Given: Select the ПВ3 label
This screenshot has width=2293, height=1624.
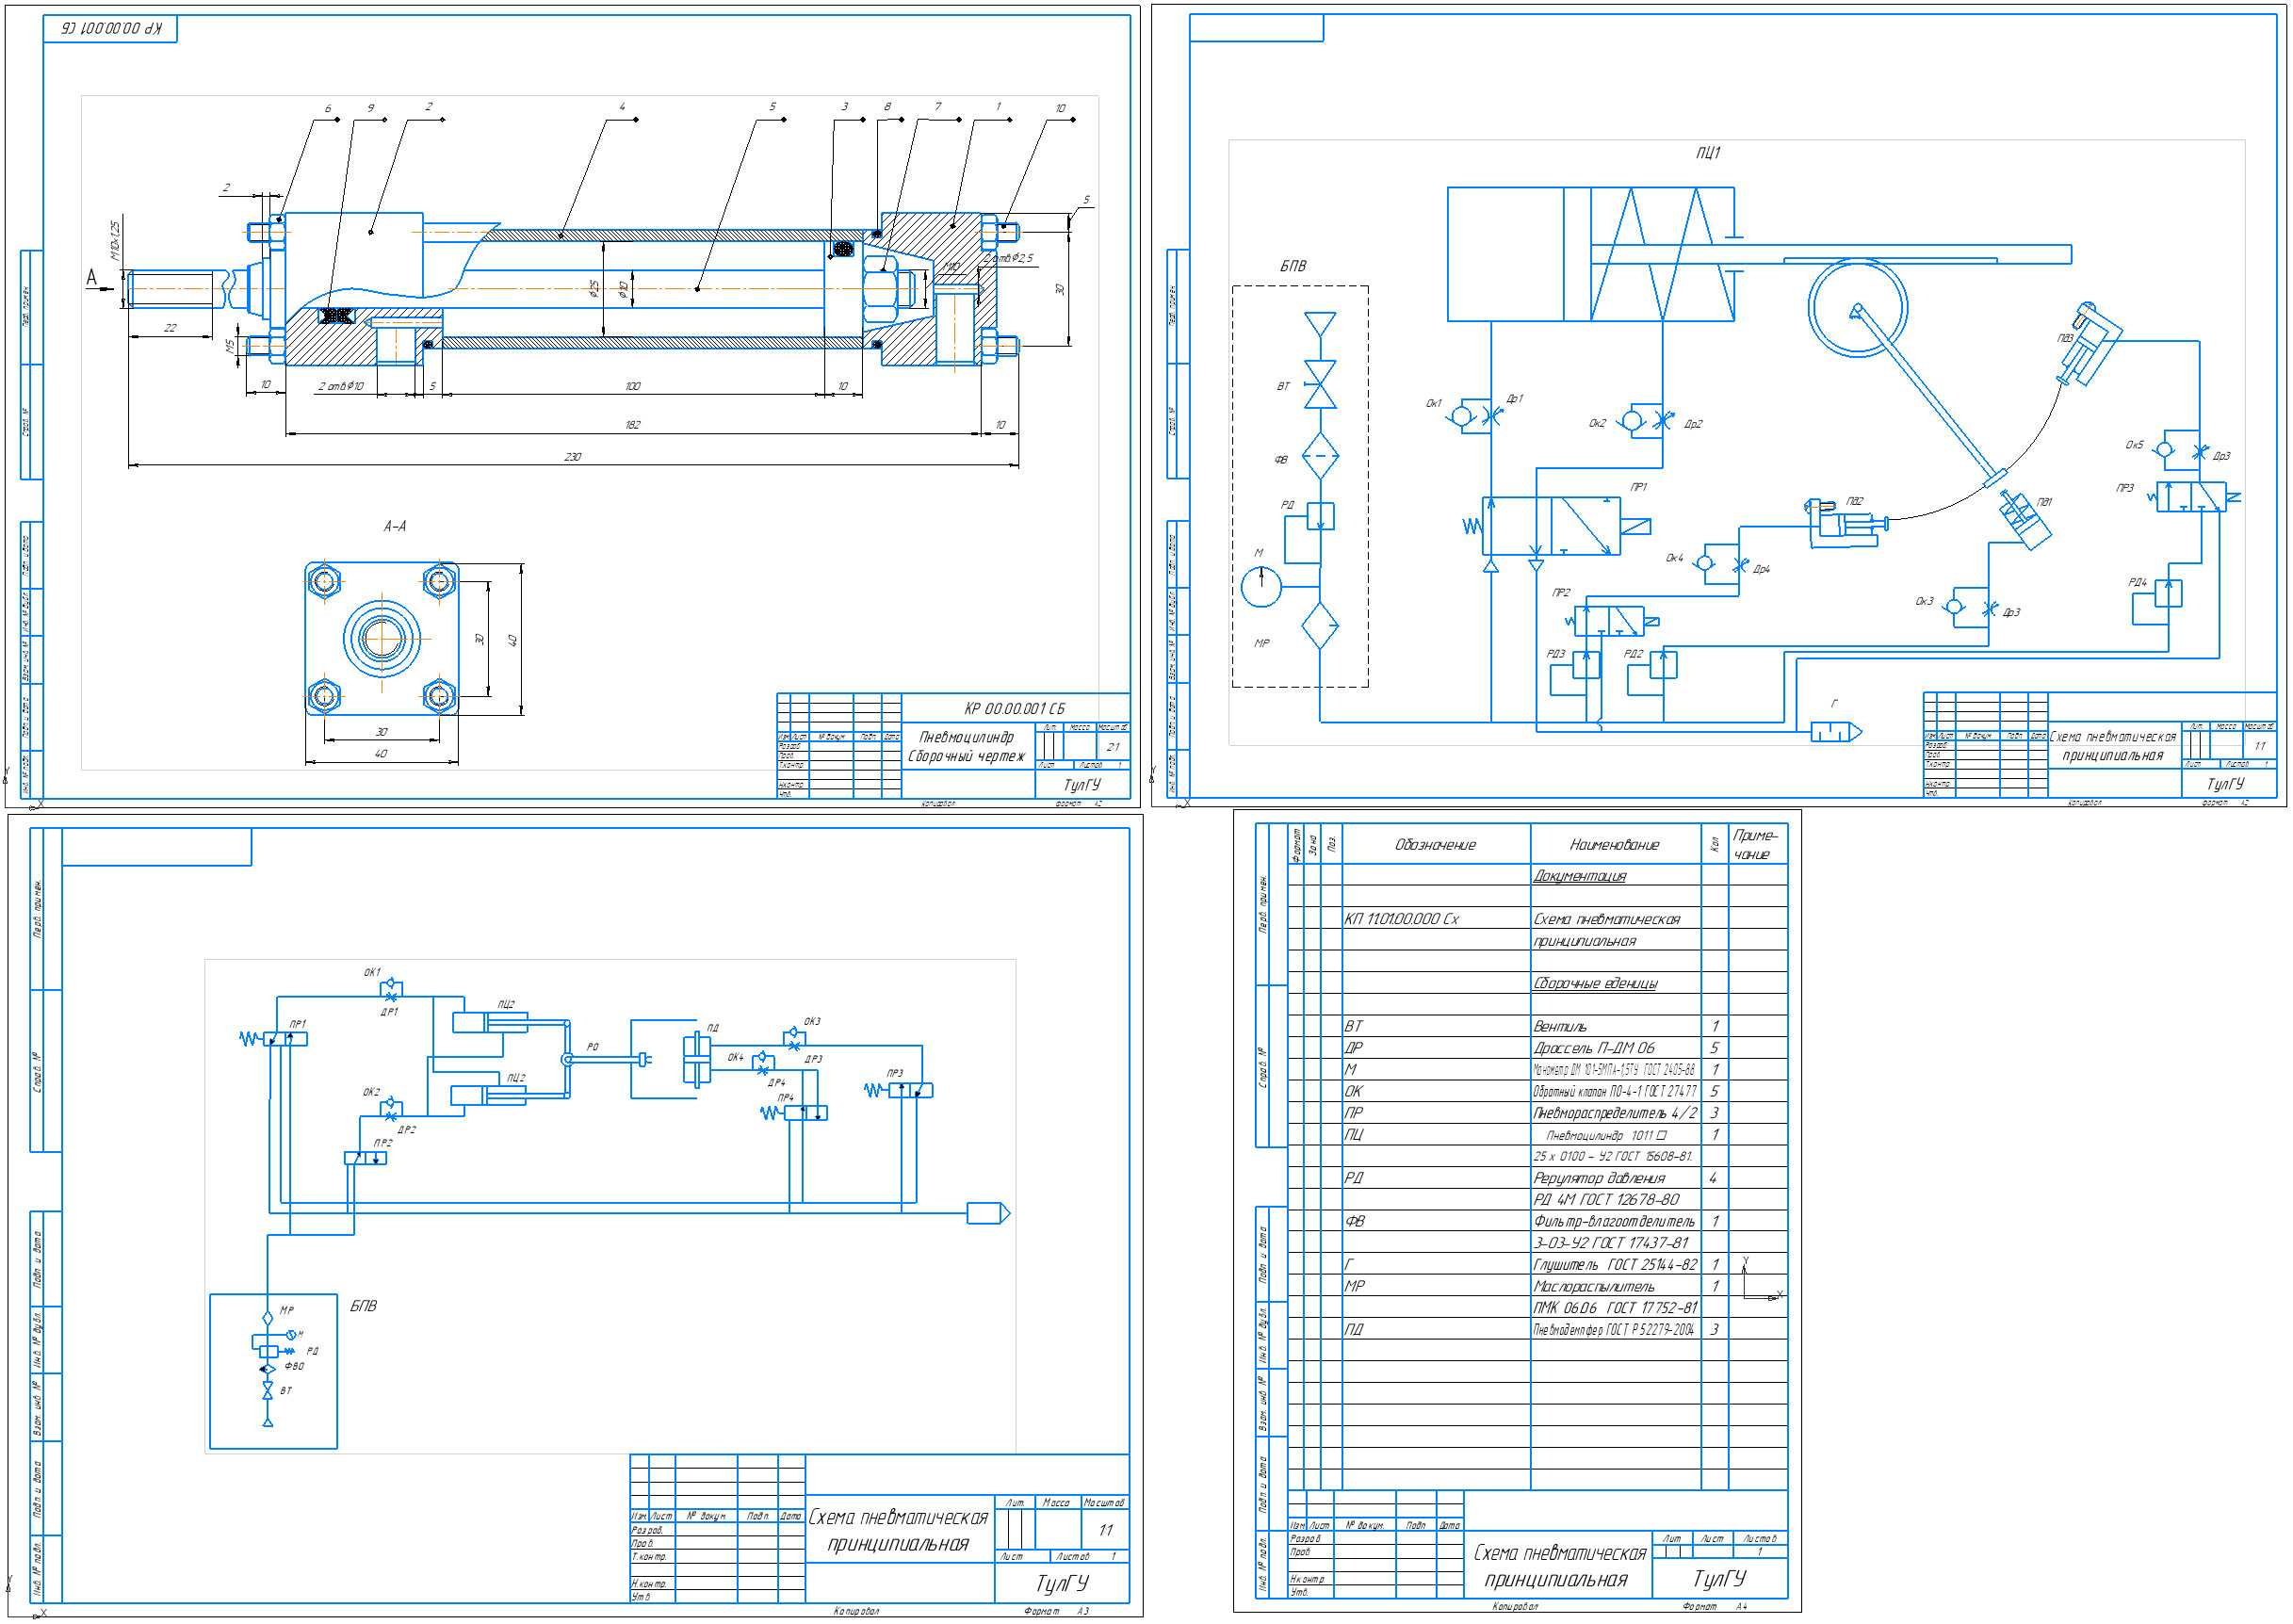Looking at the screenshot, I should 2064,339.
